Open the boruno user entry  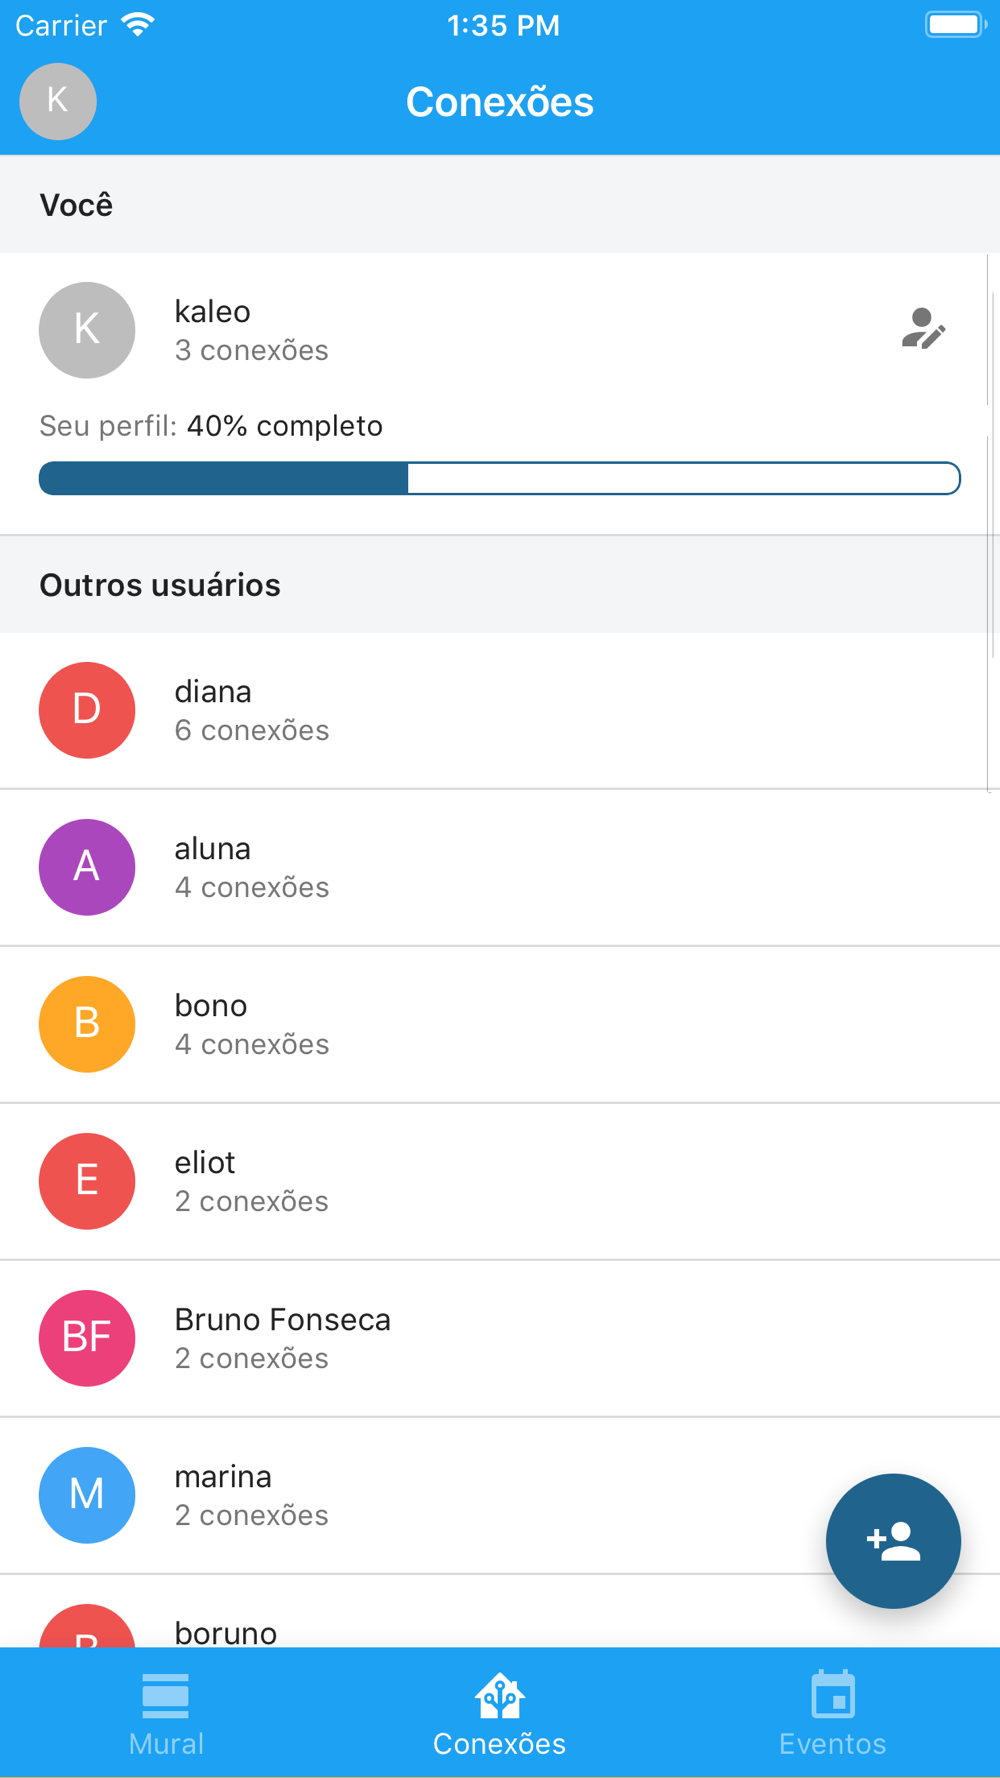click(x=500, y=1612)
